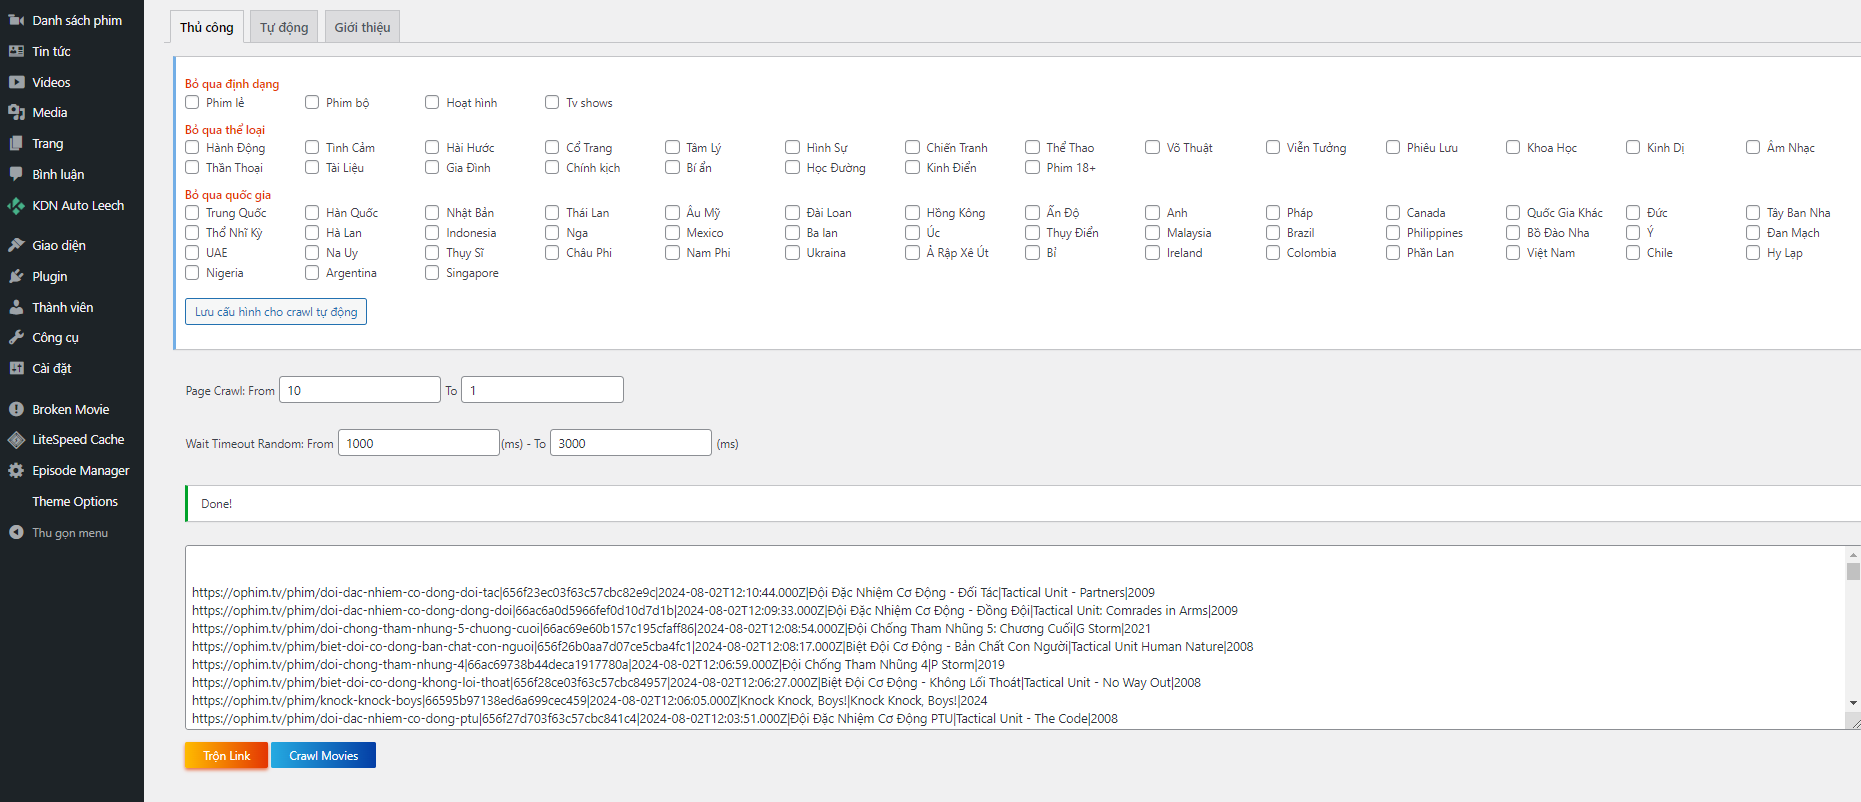The height and width of the screenshot is (802, 1861).
Task: Click the Plugin icon in sidebar
Action: 16,277
